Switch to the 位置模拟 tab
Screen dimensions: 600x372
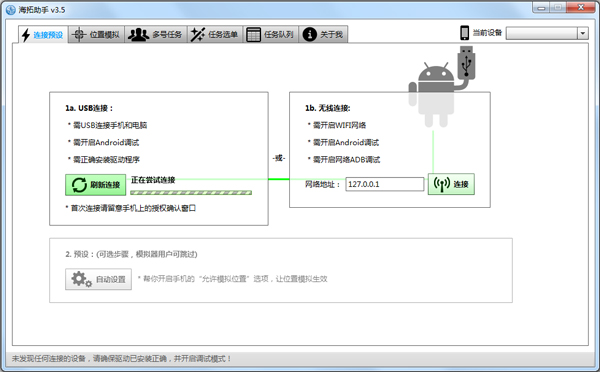click(x=96, y=34)
